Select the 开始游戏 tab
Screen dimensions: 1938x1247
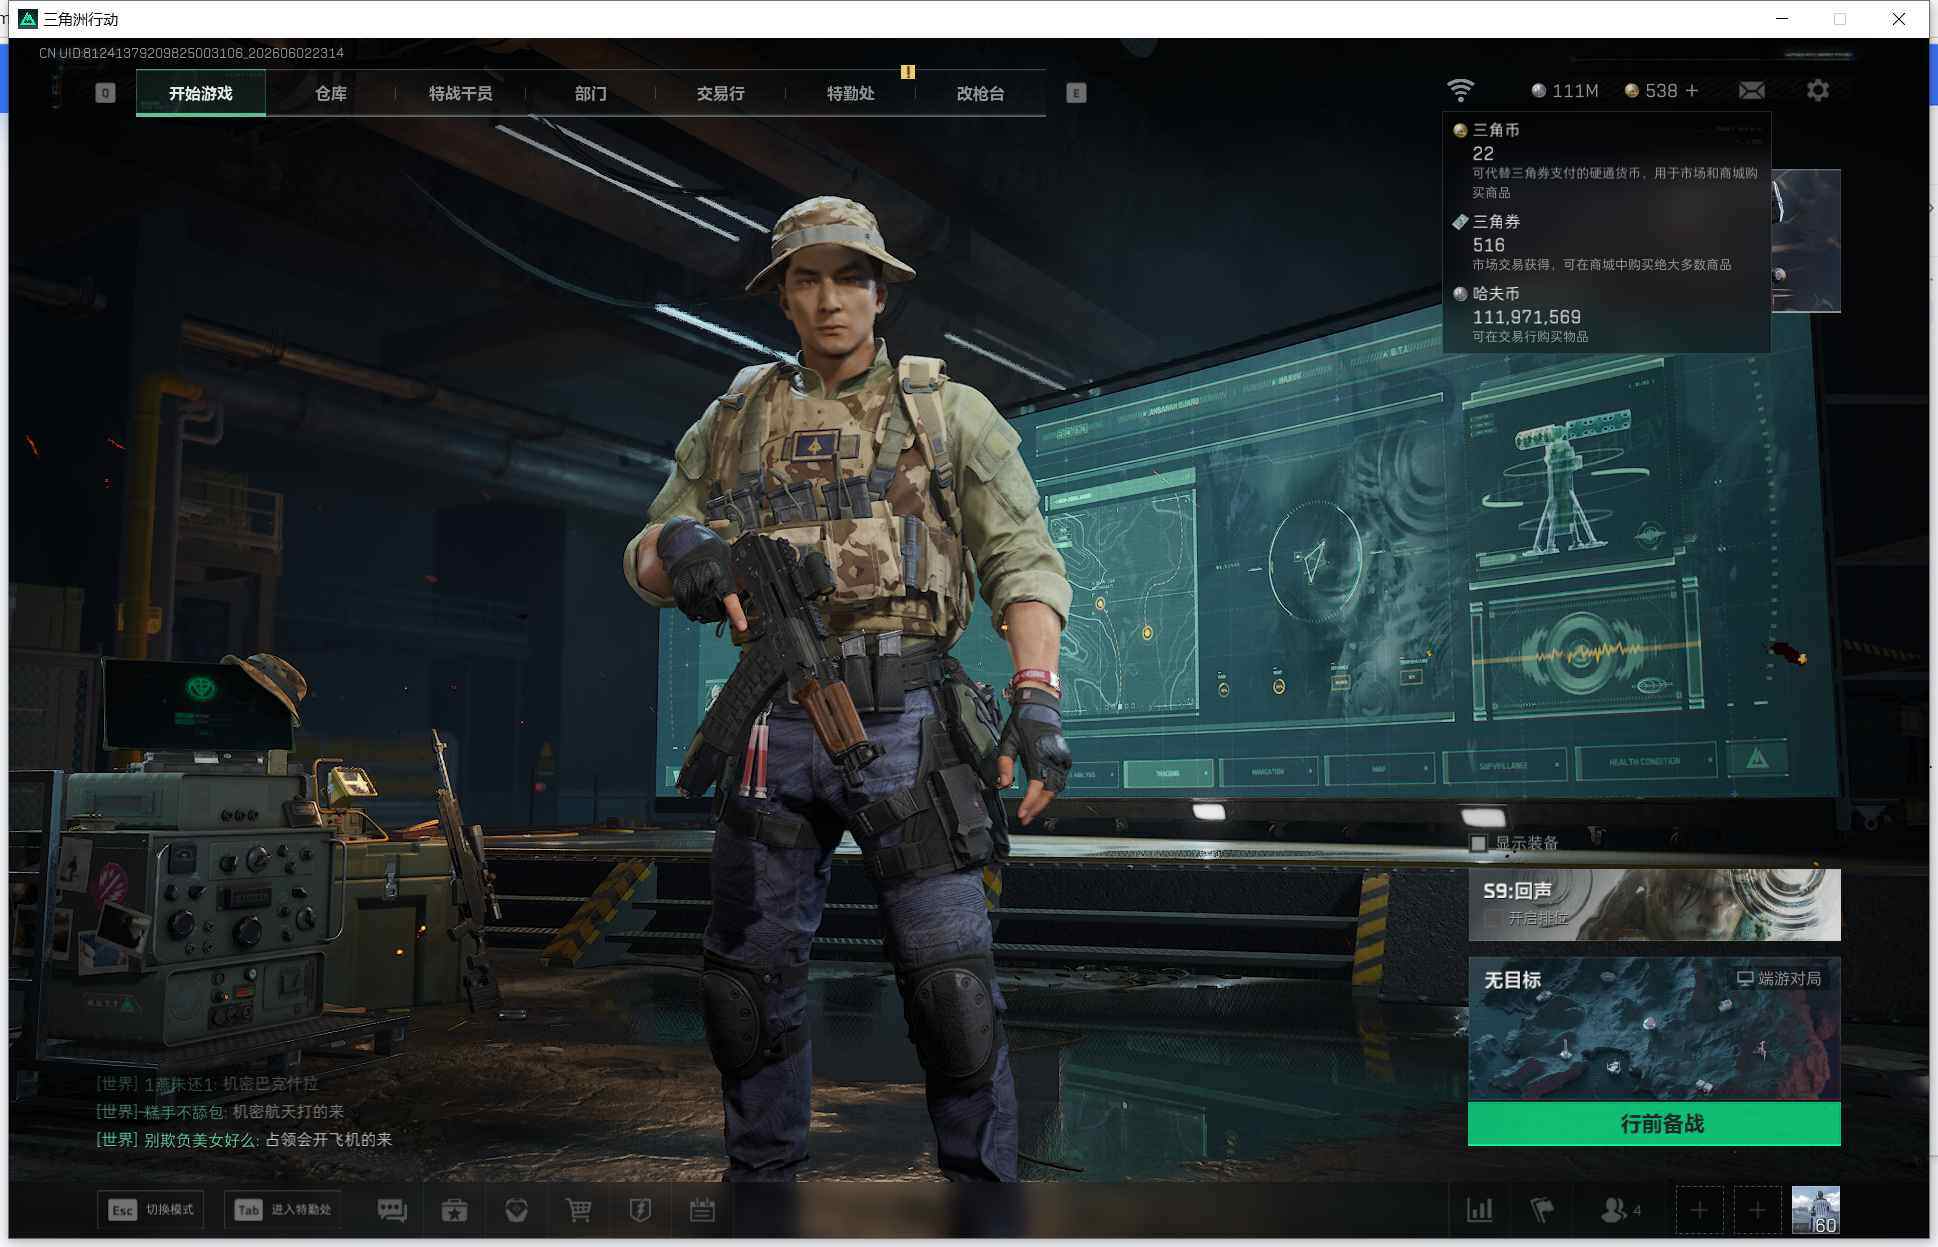(201, 93)
